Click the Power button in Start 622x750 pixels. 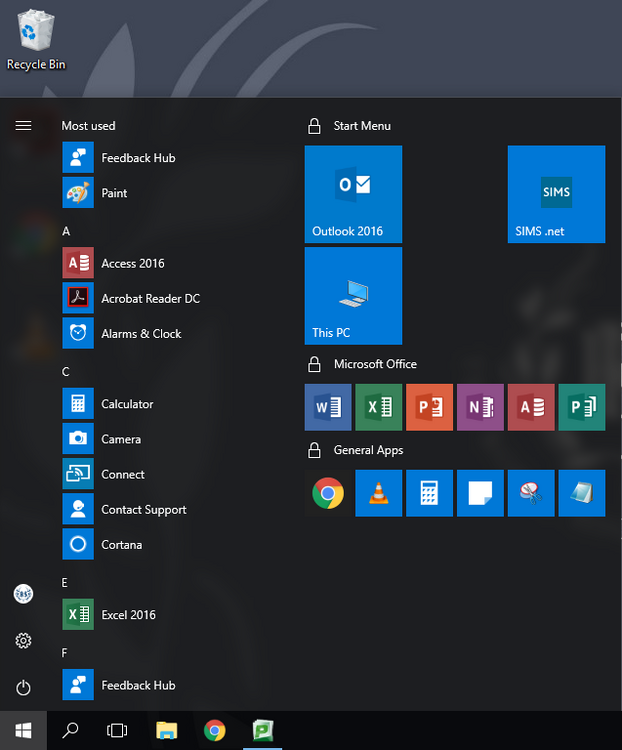[x=23, y=688]
